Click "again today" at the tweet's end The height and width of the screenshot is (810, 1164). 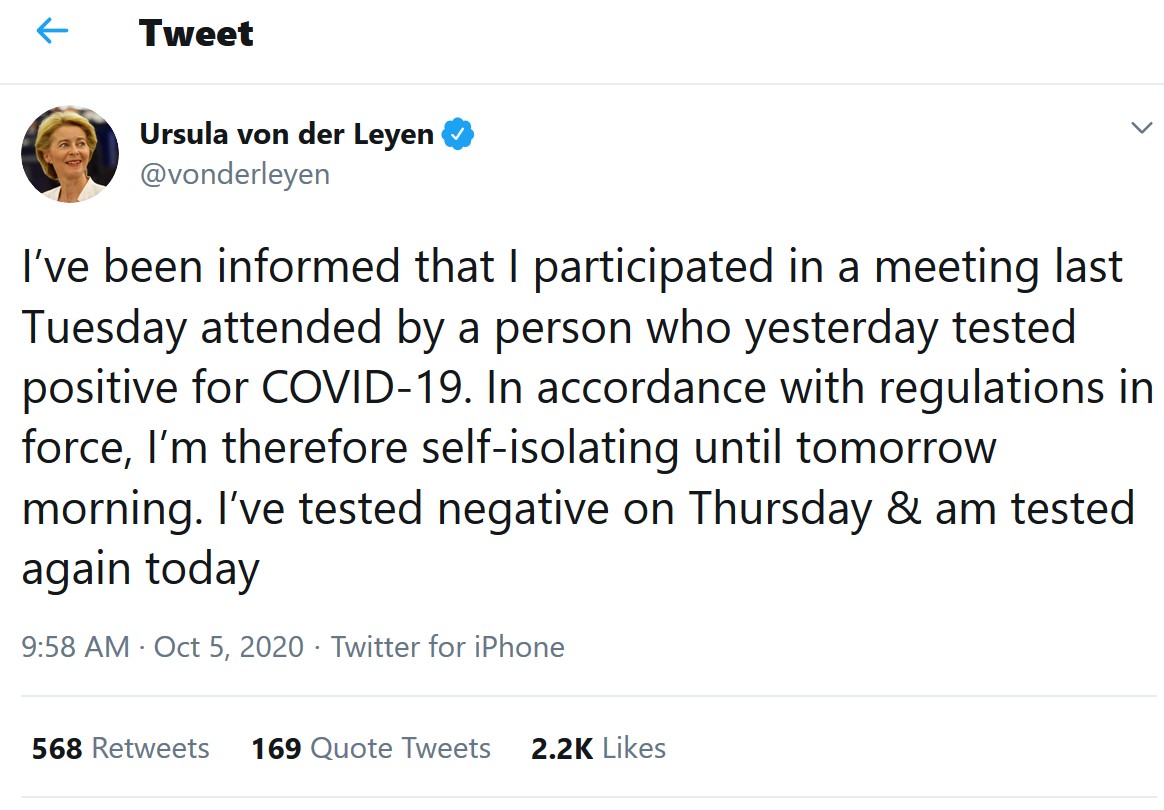pos(140,569)
